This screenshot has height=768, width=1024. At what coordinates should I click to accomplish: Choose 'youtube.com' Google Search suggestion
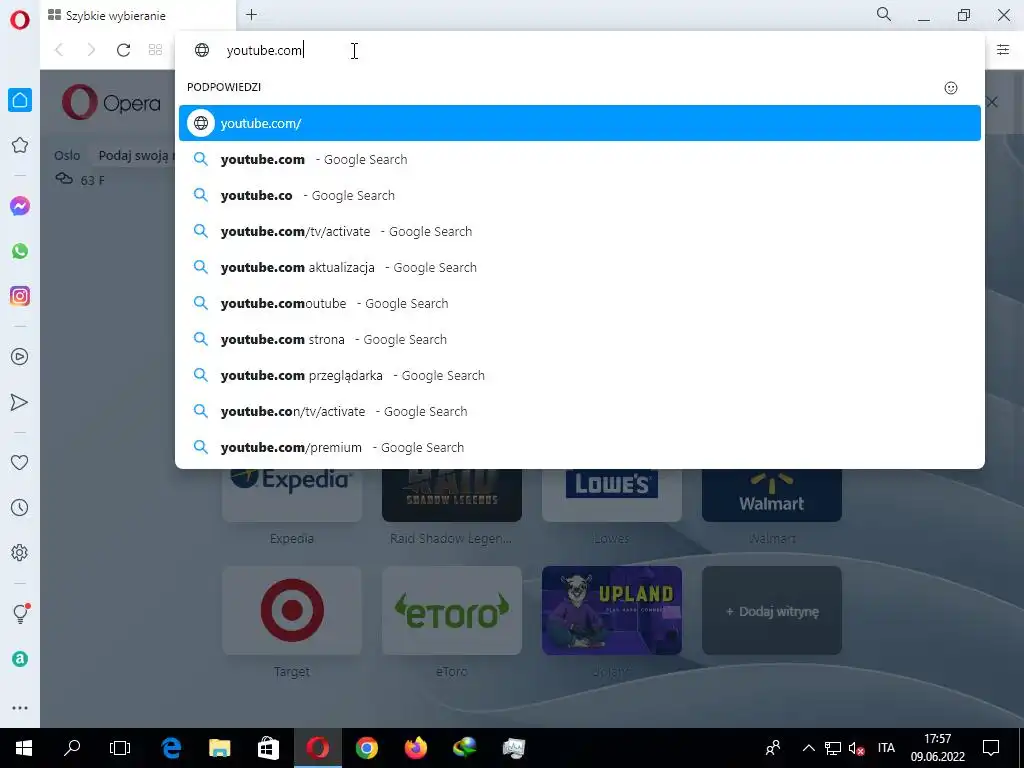pos(580,159)
